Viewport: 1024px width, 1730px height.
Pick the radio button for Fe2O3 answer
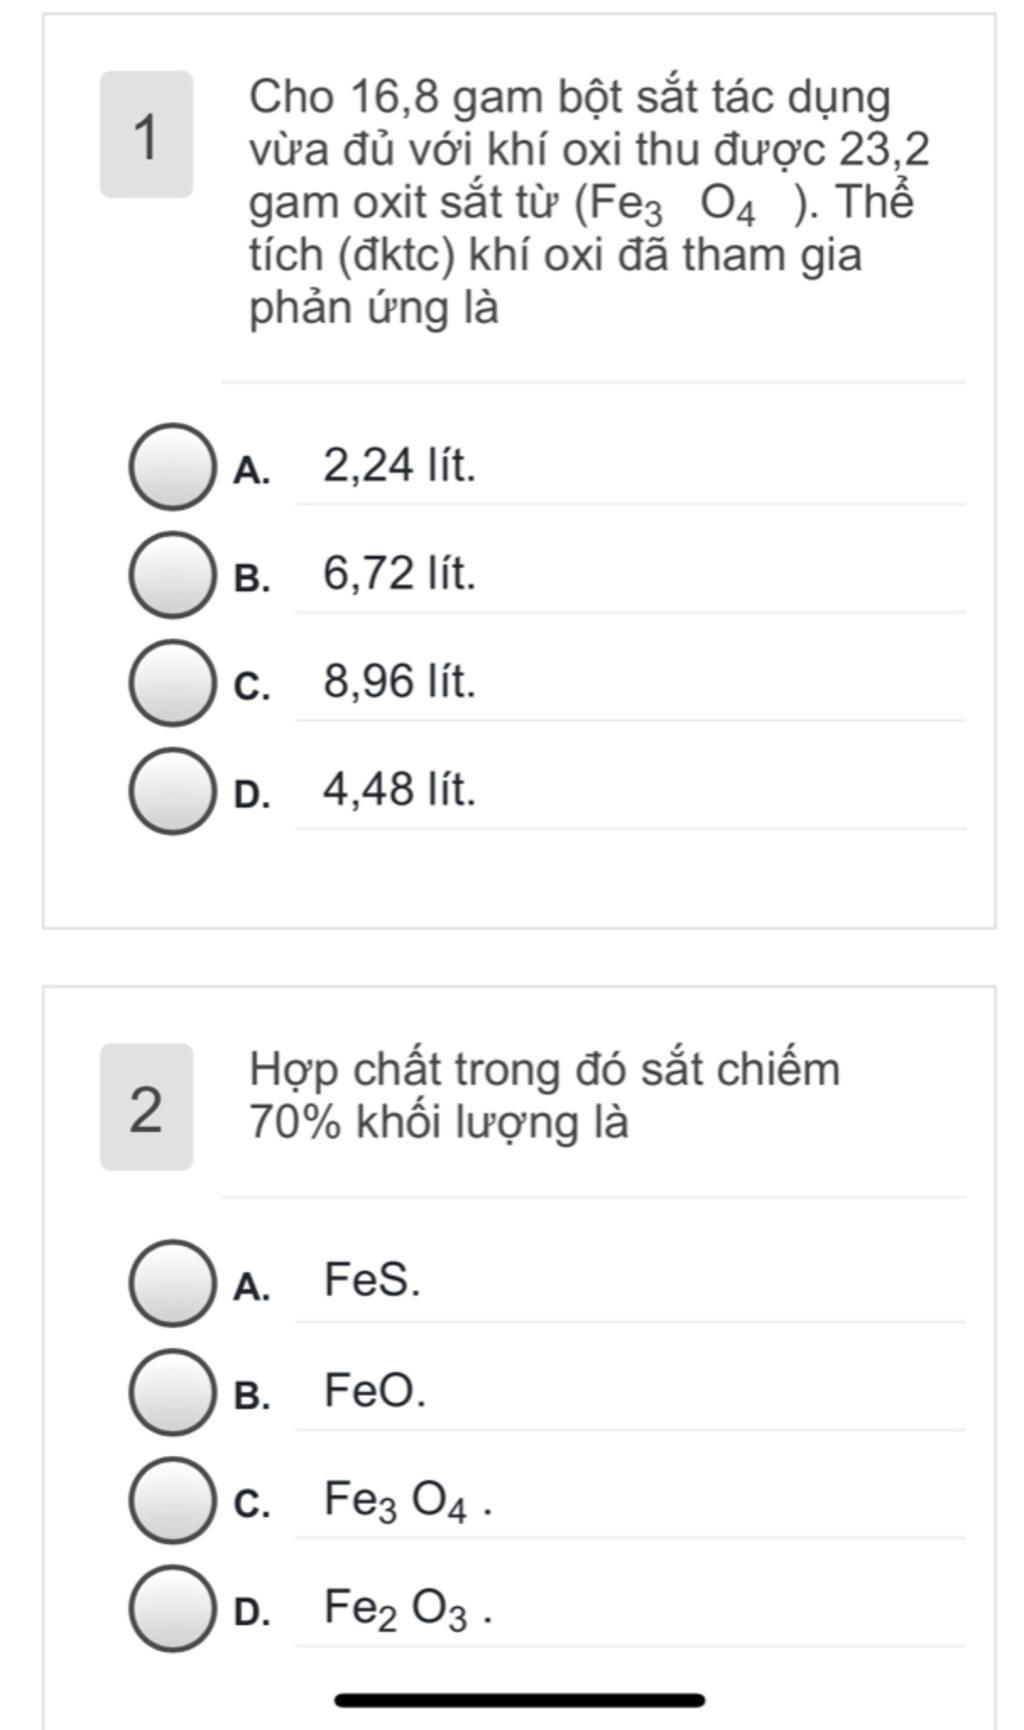click(172, 1607)
